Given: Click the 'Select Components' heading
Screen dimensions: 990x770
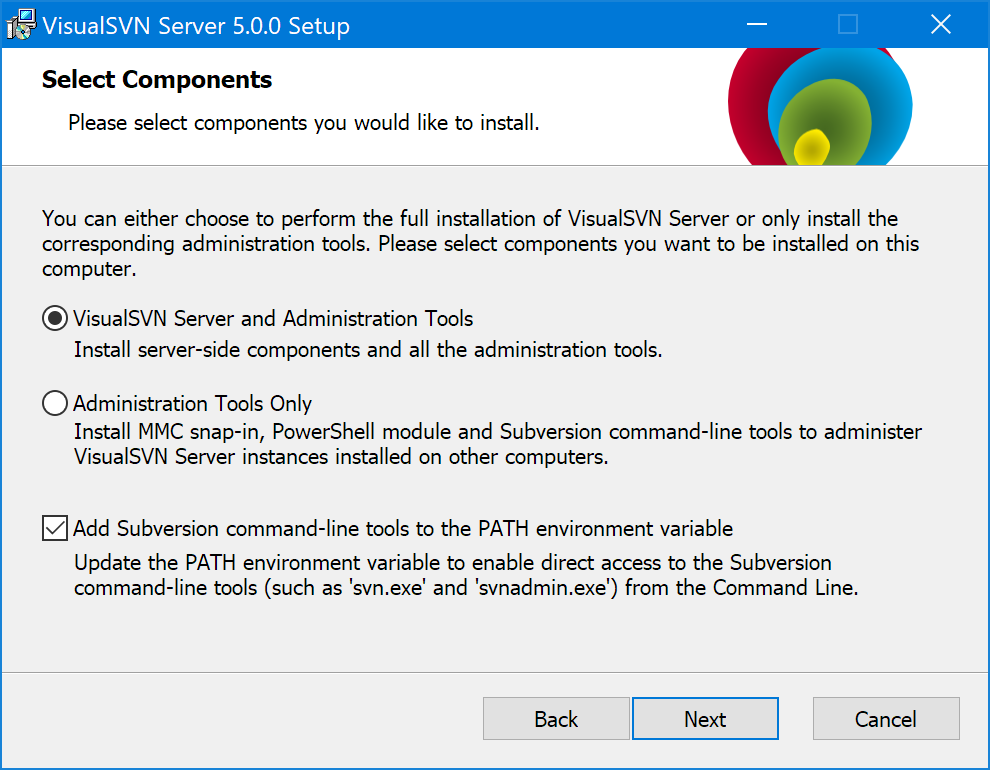Looking at the screenshot, I should tap(157, 80).
